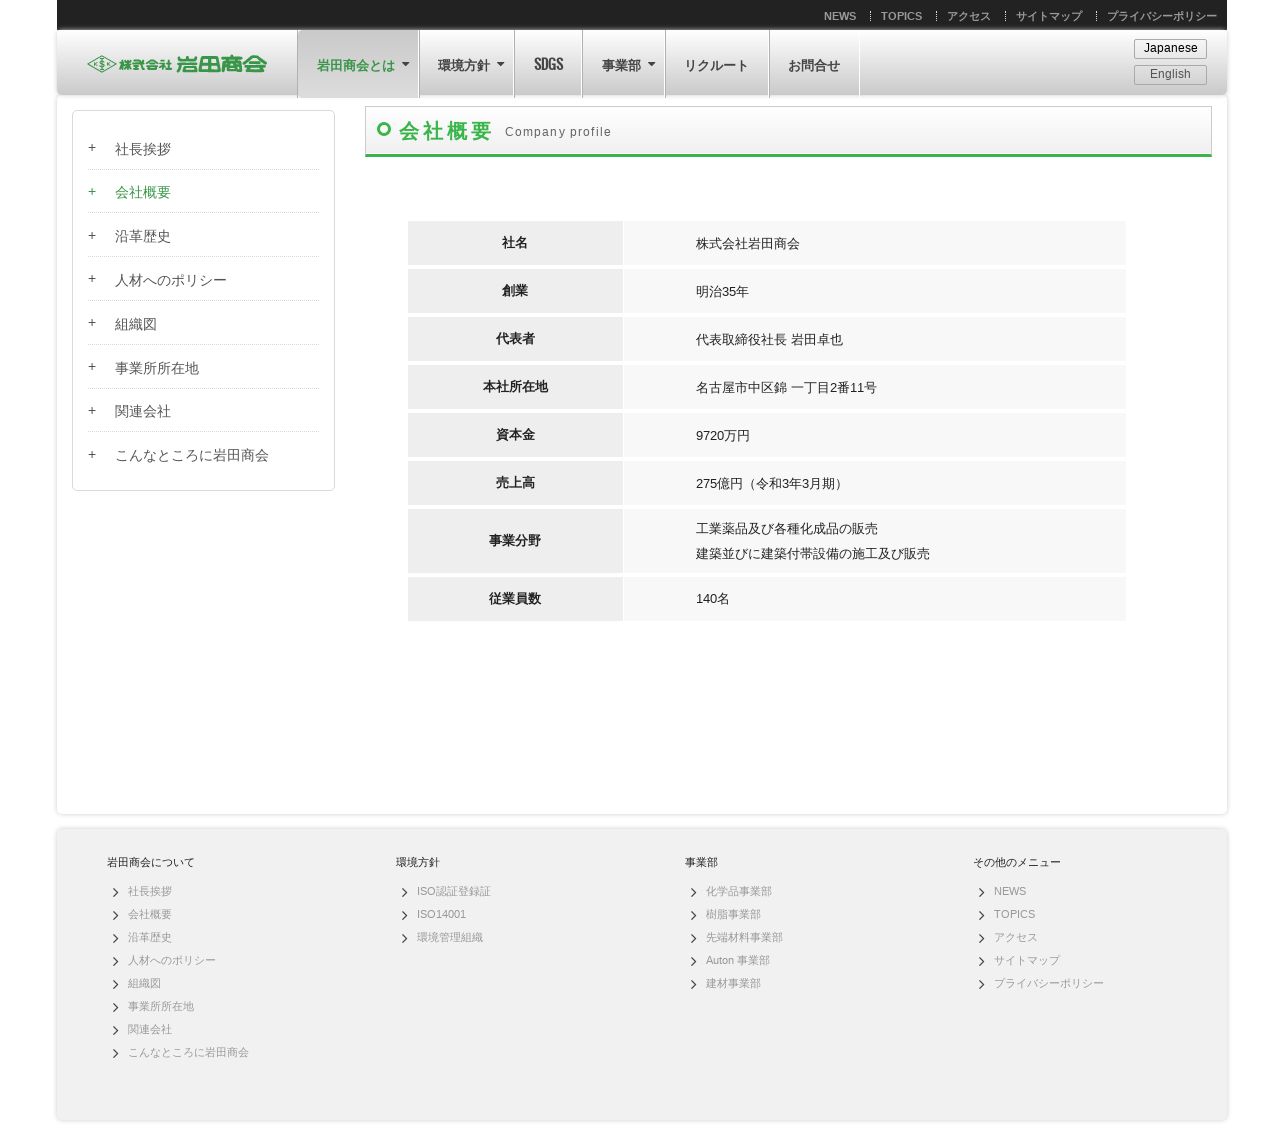
Task: Click the plus icon beside sidebar 組織図
Action: click(92, 323)
